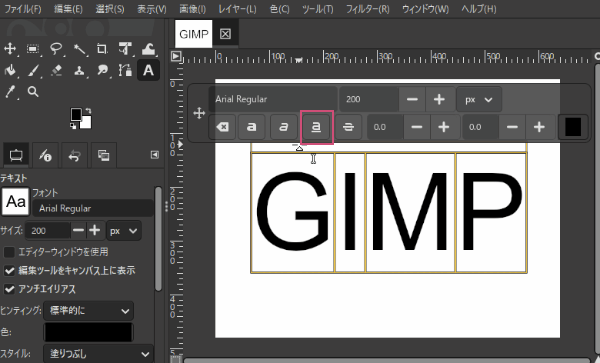The height and width of the screenshot is (363, 600).
Task: Close the GIMP image tab
Action: click(x=225, y=34)
